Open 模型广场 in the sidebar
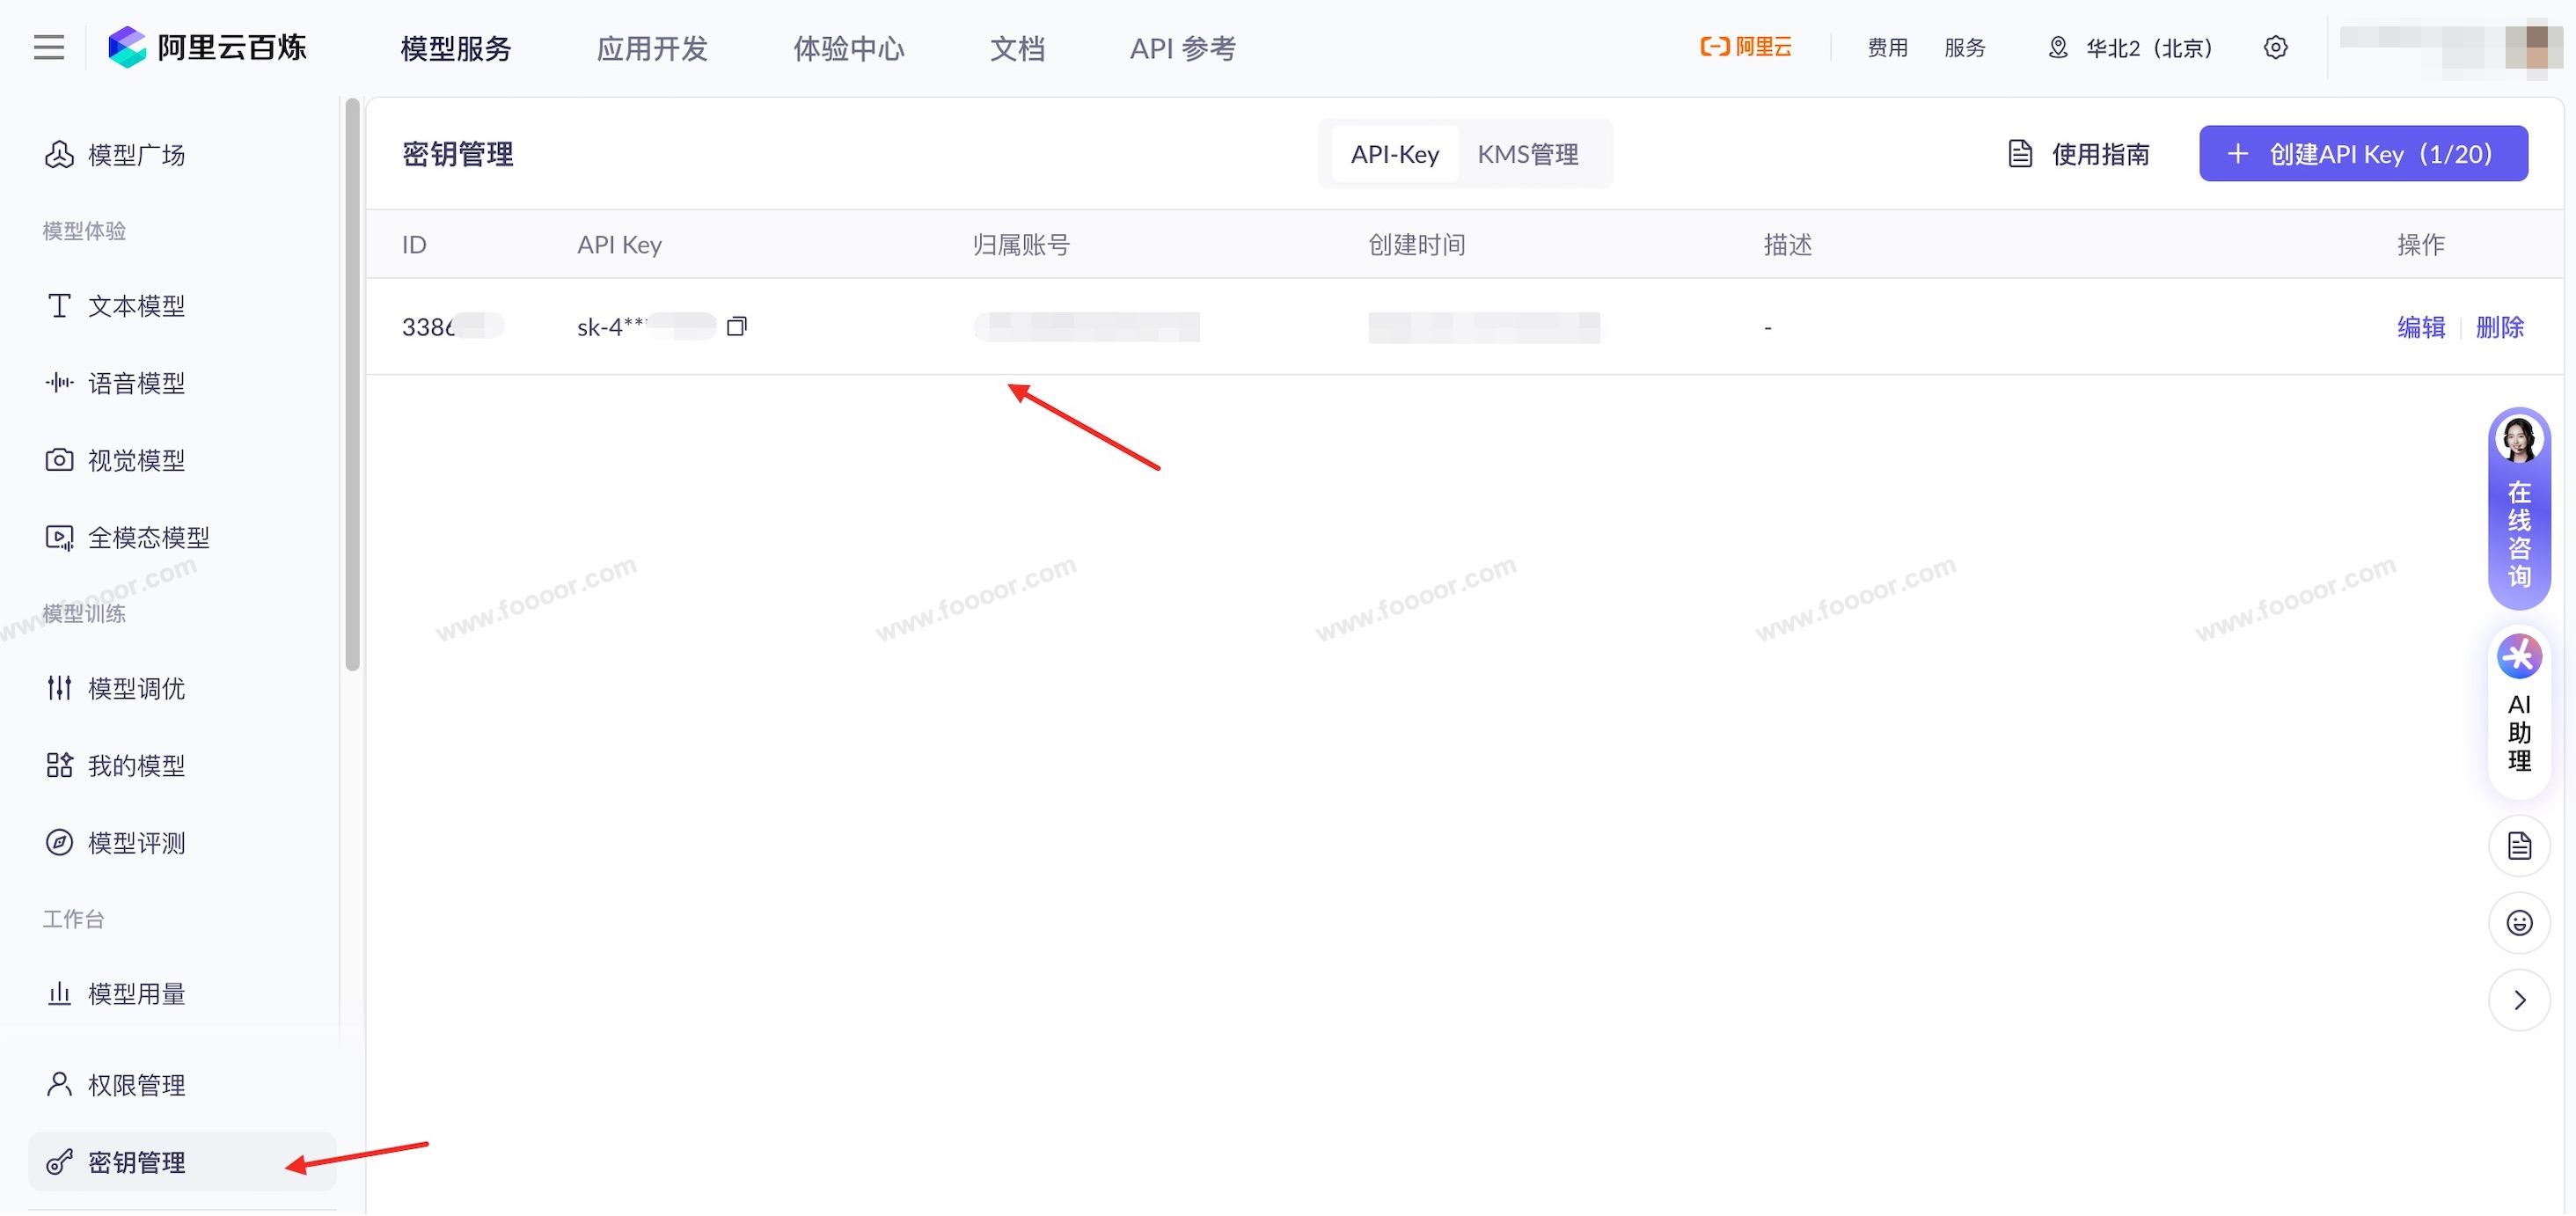Viewport: 2576px width, 1216px height. 136,155
